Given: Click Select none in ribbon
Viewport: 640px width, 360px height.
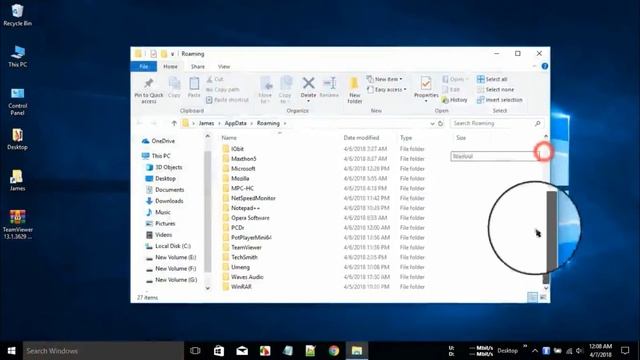Looking at the screenshot, I should point(495,89).
